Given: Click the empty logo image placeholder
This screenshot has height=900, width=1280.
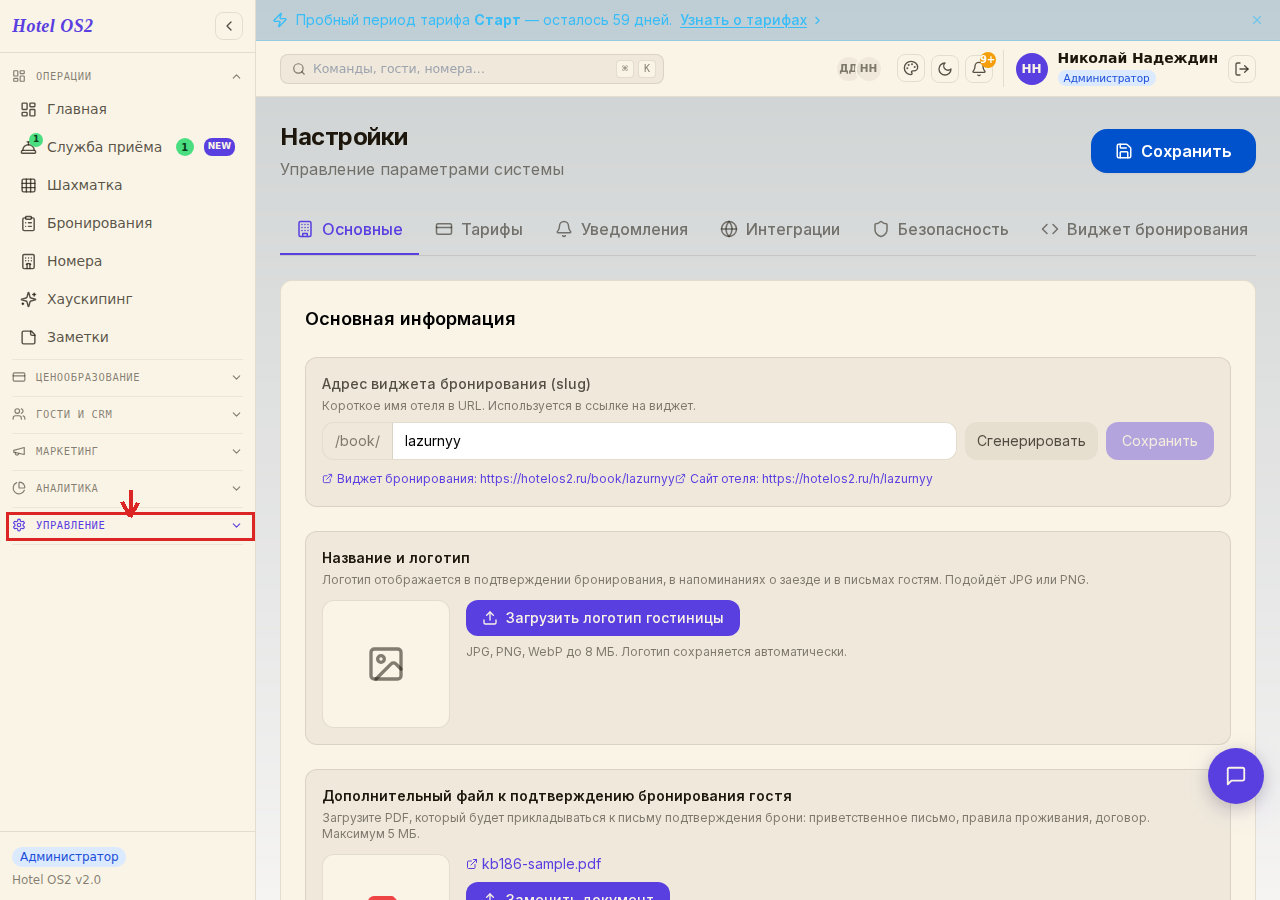Looking at the screenshot, I should [386, 664].
